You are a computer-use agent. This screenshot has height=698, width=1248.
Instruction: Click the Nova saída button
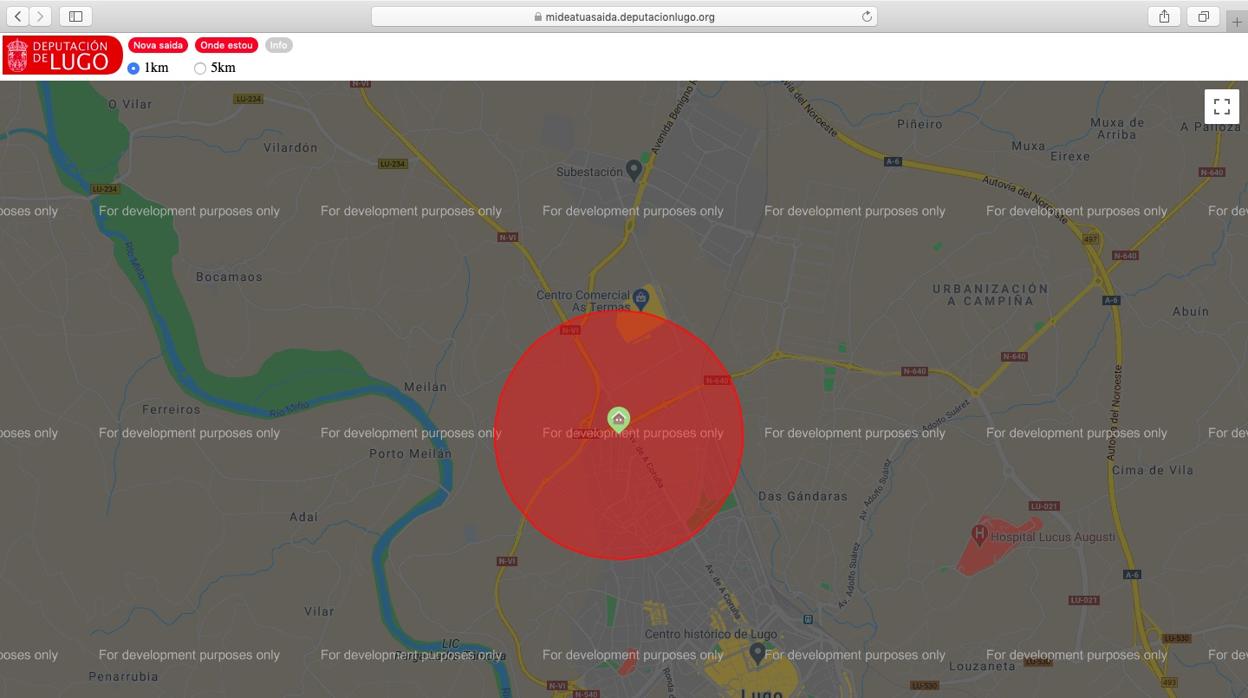pyautogui.click(x=158, y=45)
